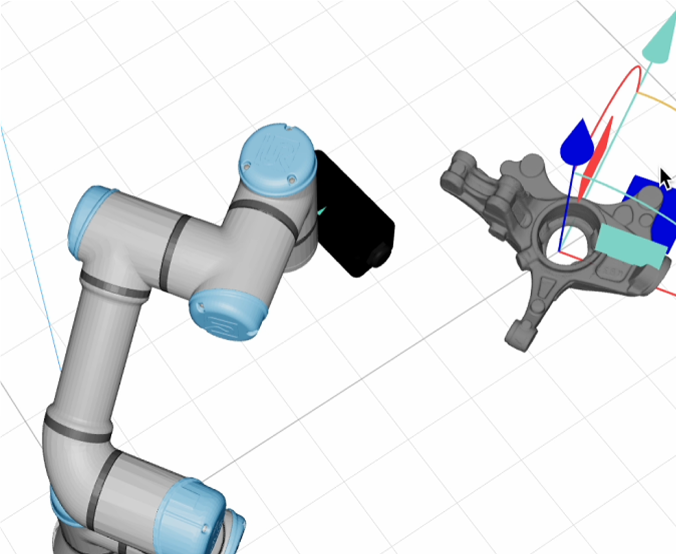The height and width of the screenshot is (554, 676).
Task: Select the knuckle's lower arm end
Action: pyautogui.click(x=517, y=336)
